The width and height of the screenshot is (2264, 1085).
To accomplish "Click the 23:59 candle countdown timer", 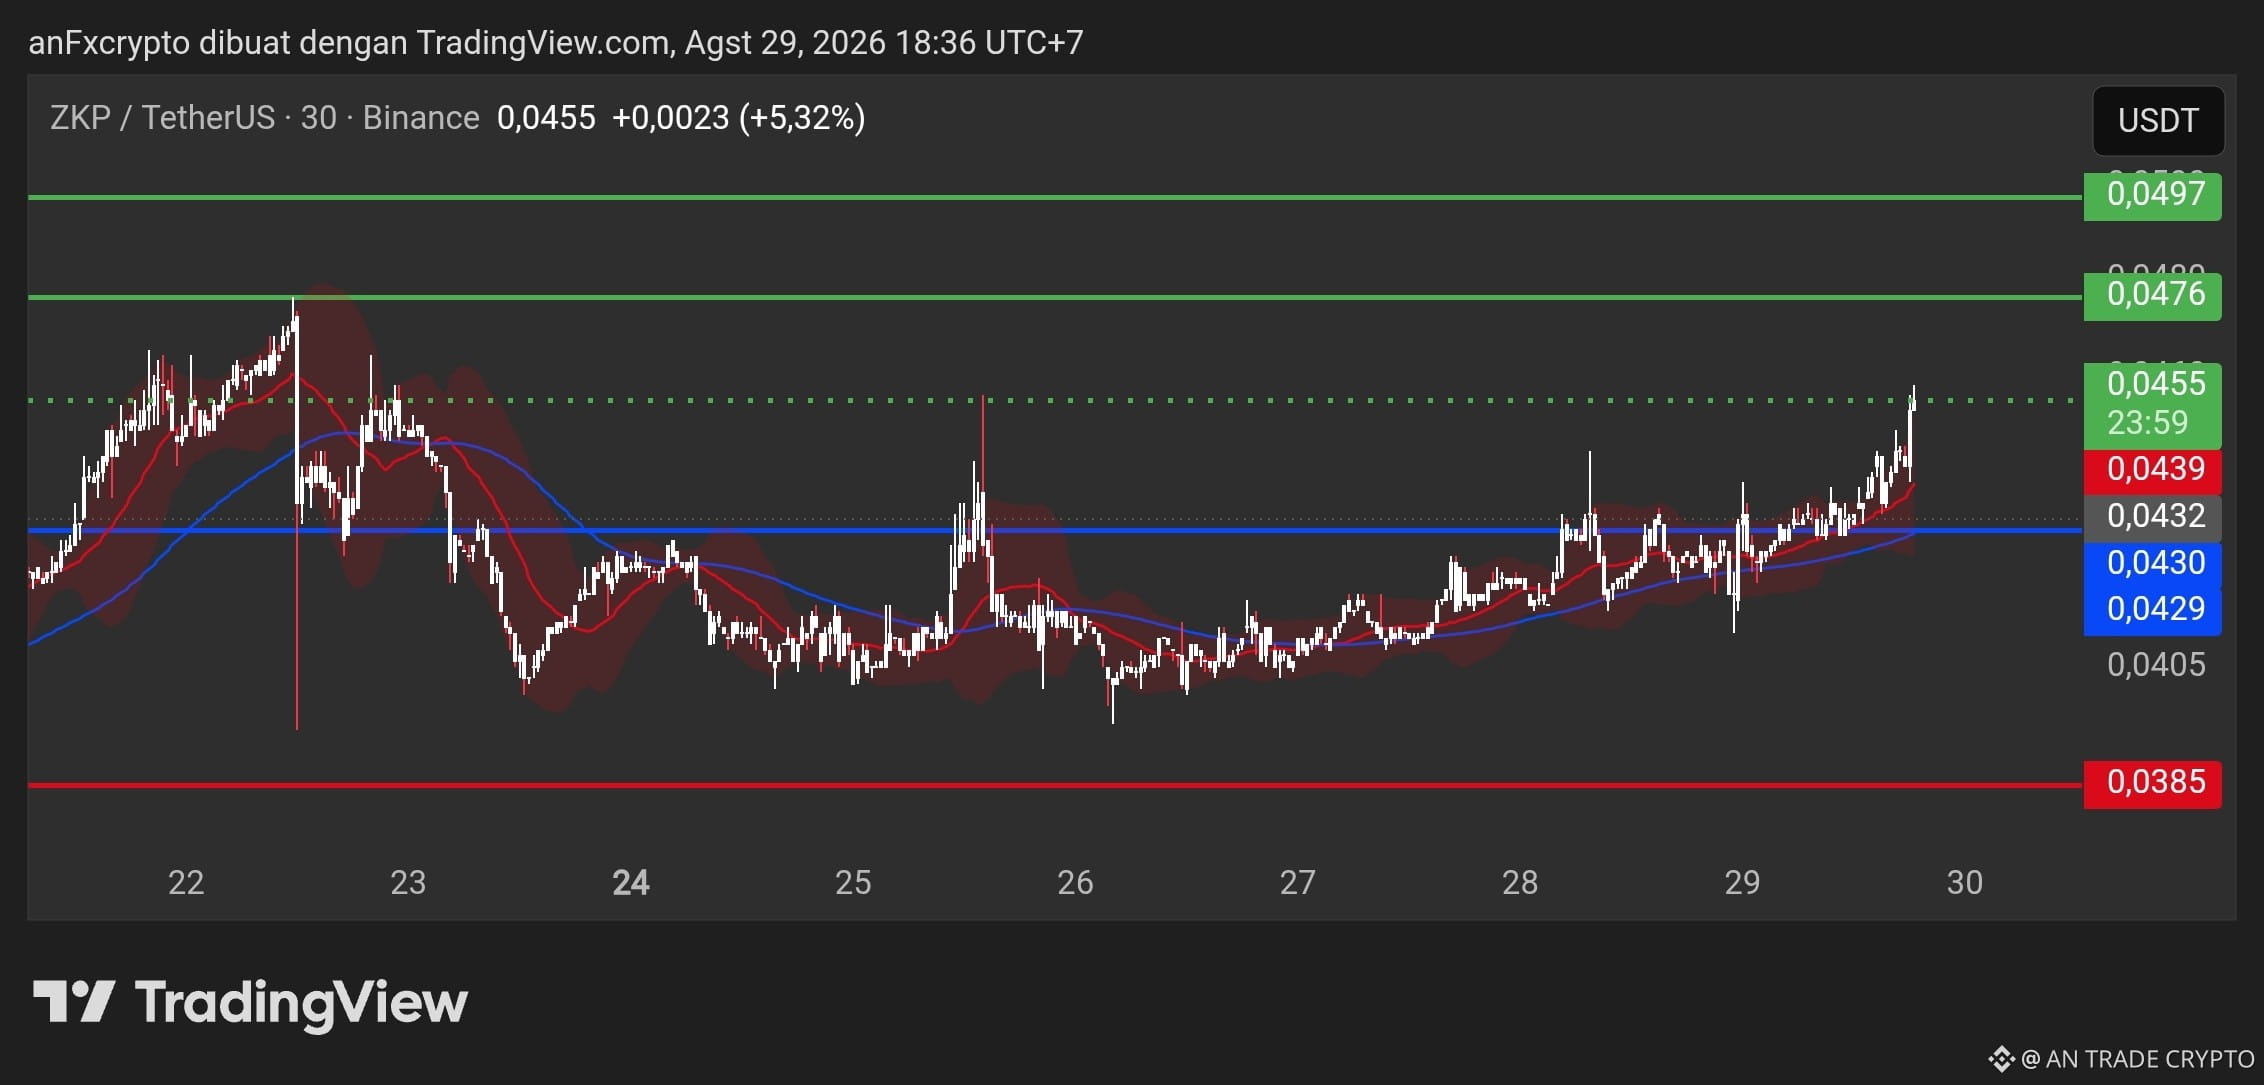I will point(2148,423).
